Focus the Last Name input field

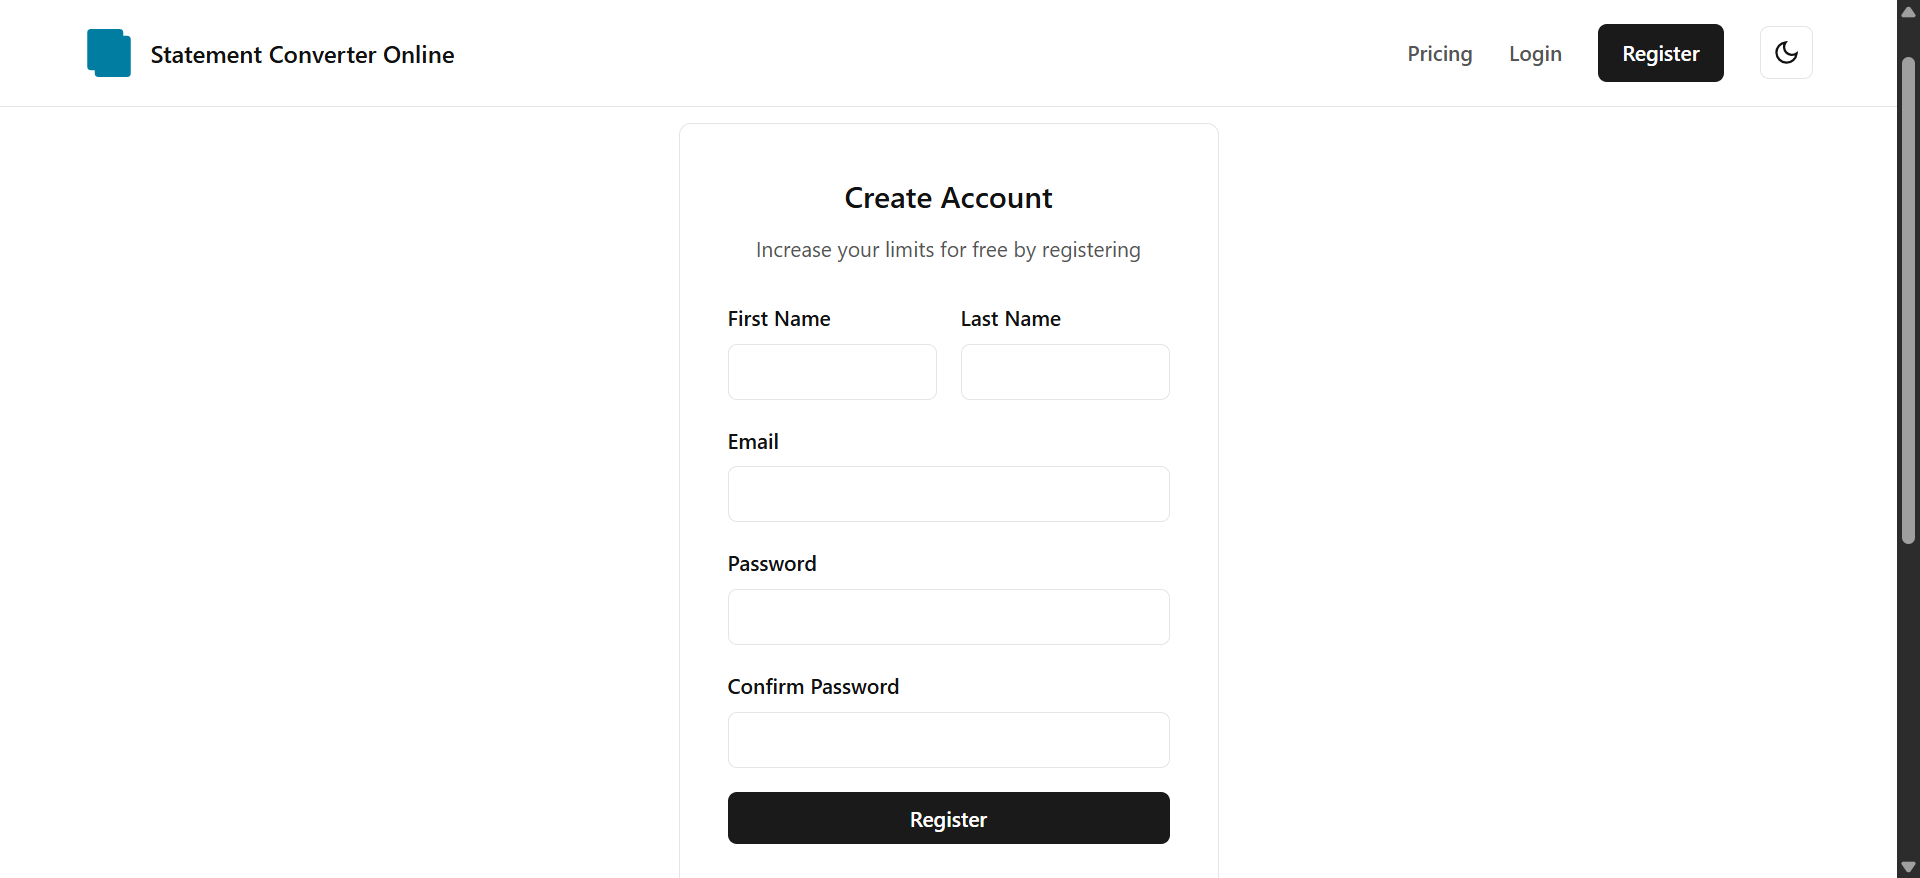click(x=1064, y=372)
